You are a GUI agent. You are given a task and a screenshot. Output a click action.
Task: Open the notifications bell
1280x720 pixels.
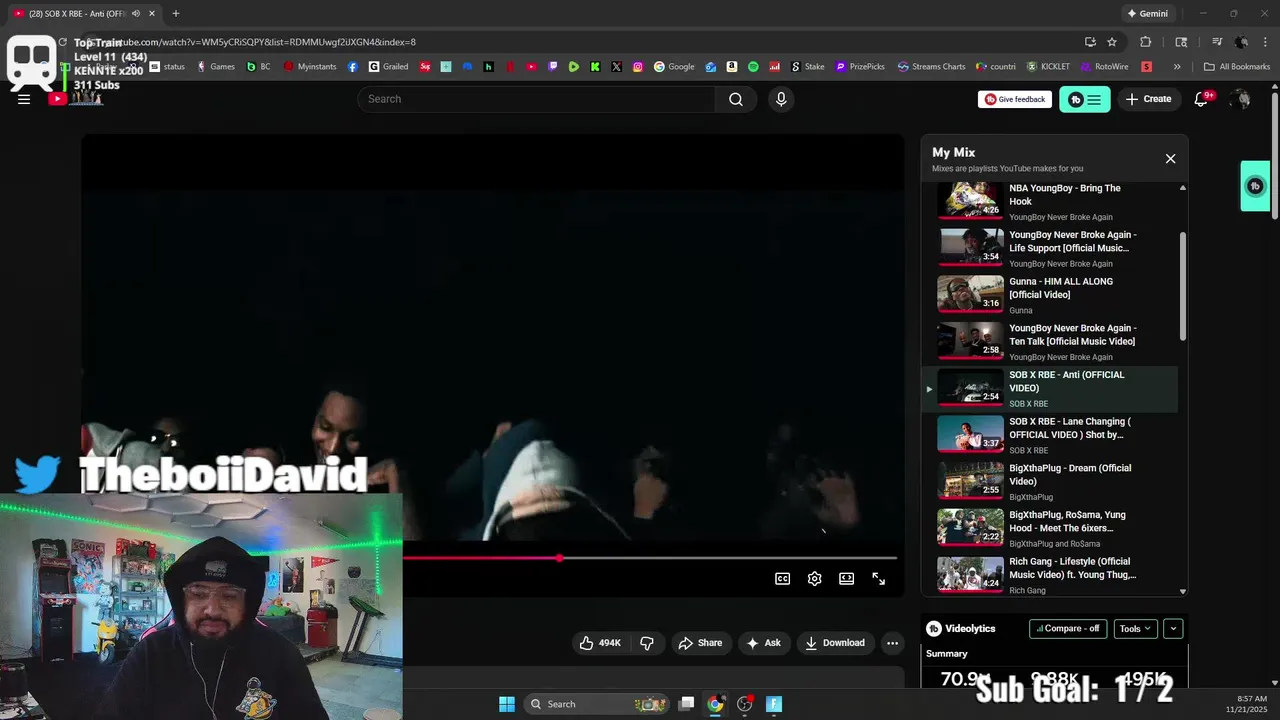(1202, 99)
